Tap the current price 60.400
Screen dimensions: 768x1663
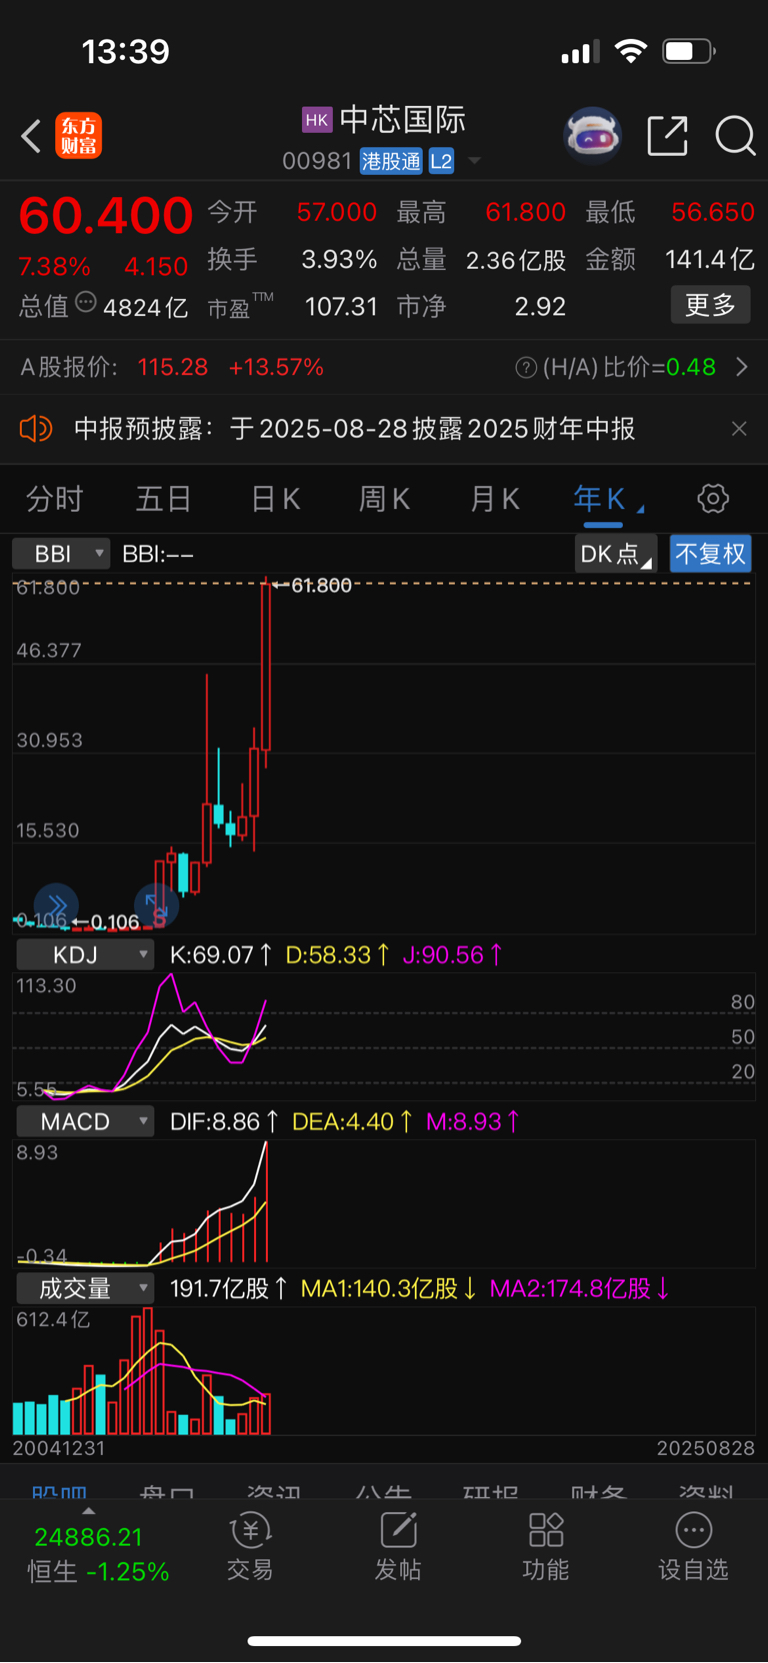pyautogui.click(x=106, y=215)
